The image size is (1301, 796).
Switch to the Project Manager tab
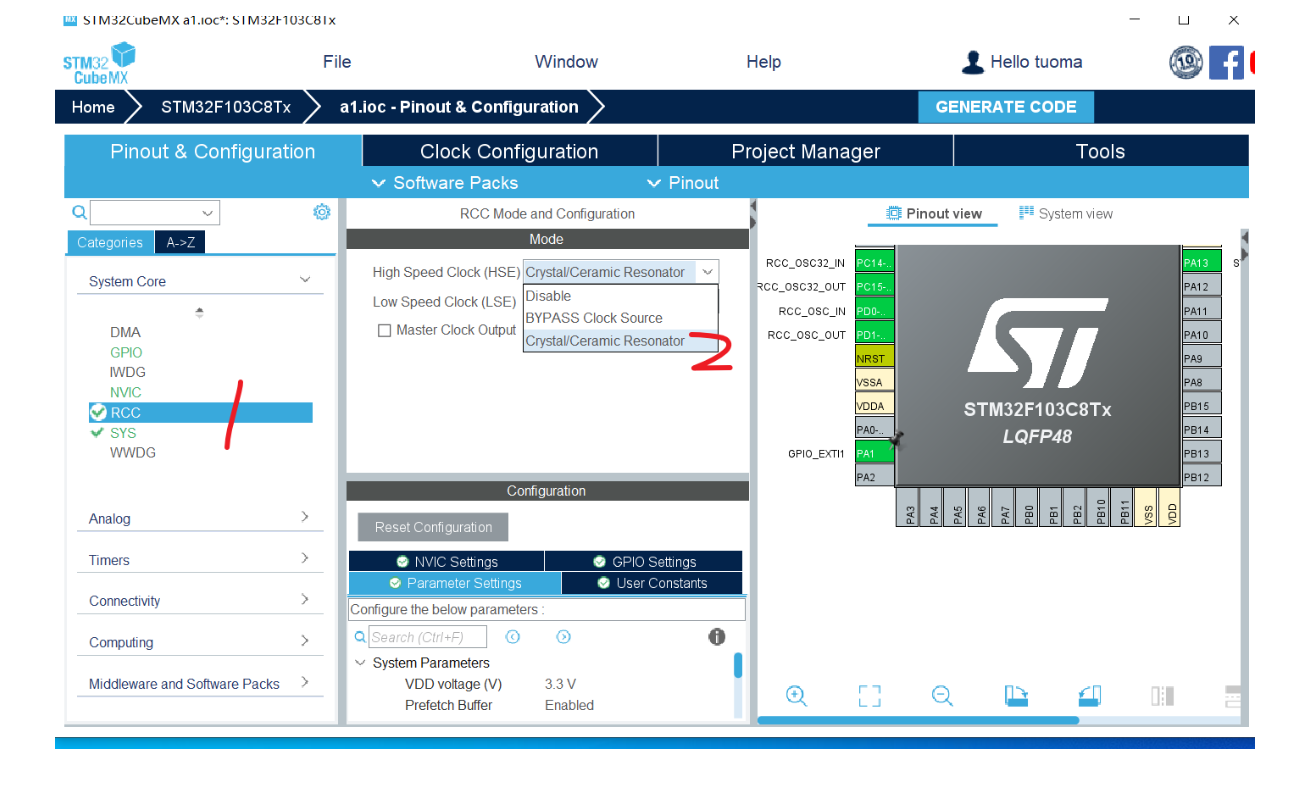(x=805, y=151)
